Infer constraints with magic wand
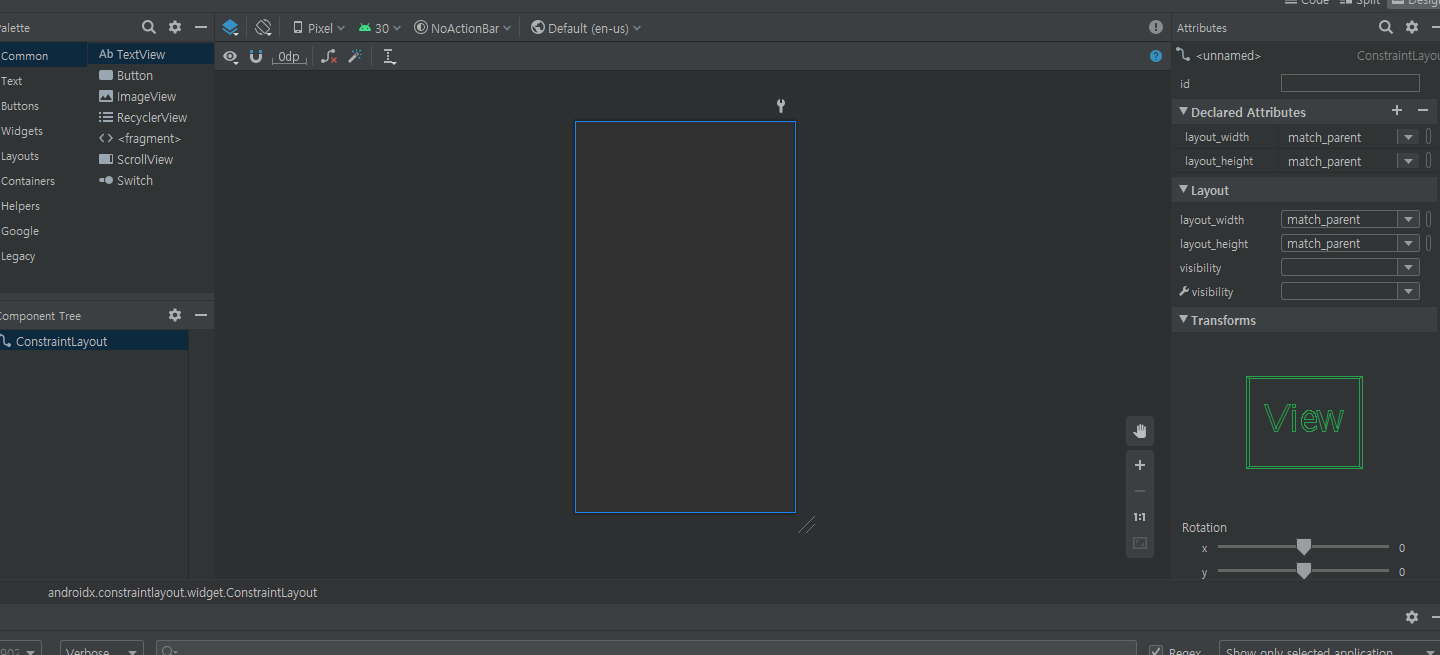 click(x=355, y=57)
